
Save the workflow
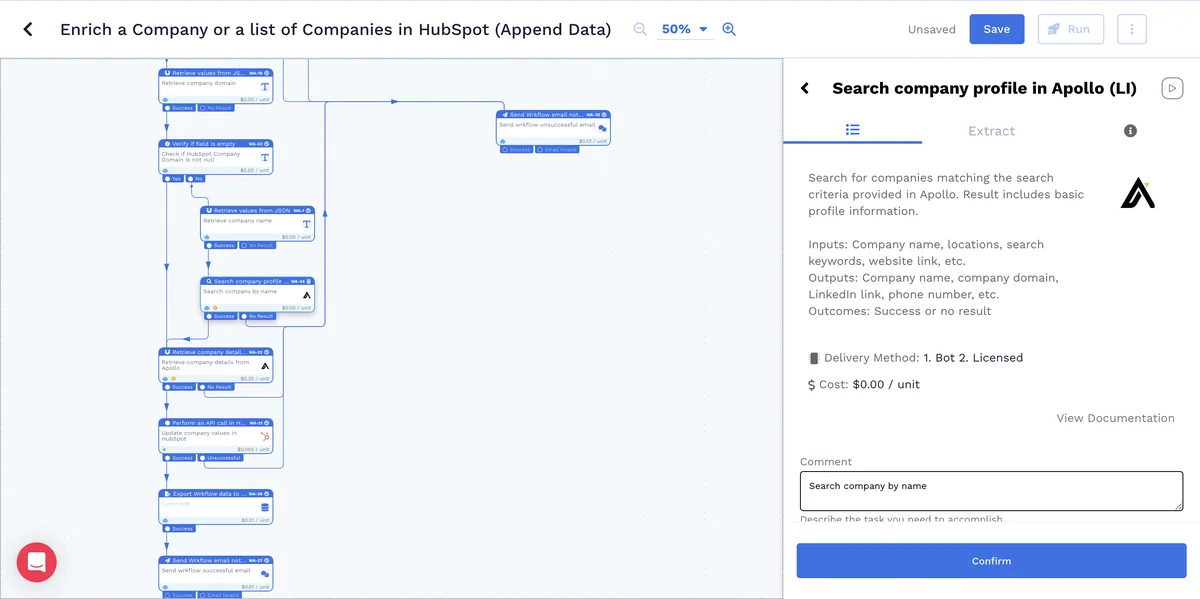coord(997,29)
